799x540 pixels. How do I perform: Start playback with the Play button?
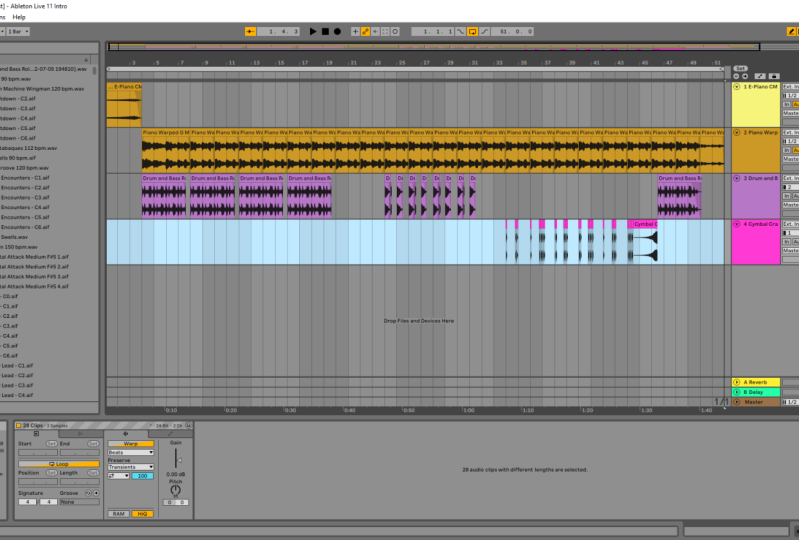[313, 32]
